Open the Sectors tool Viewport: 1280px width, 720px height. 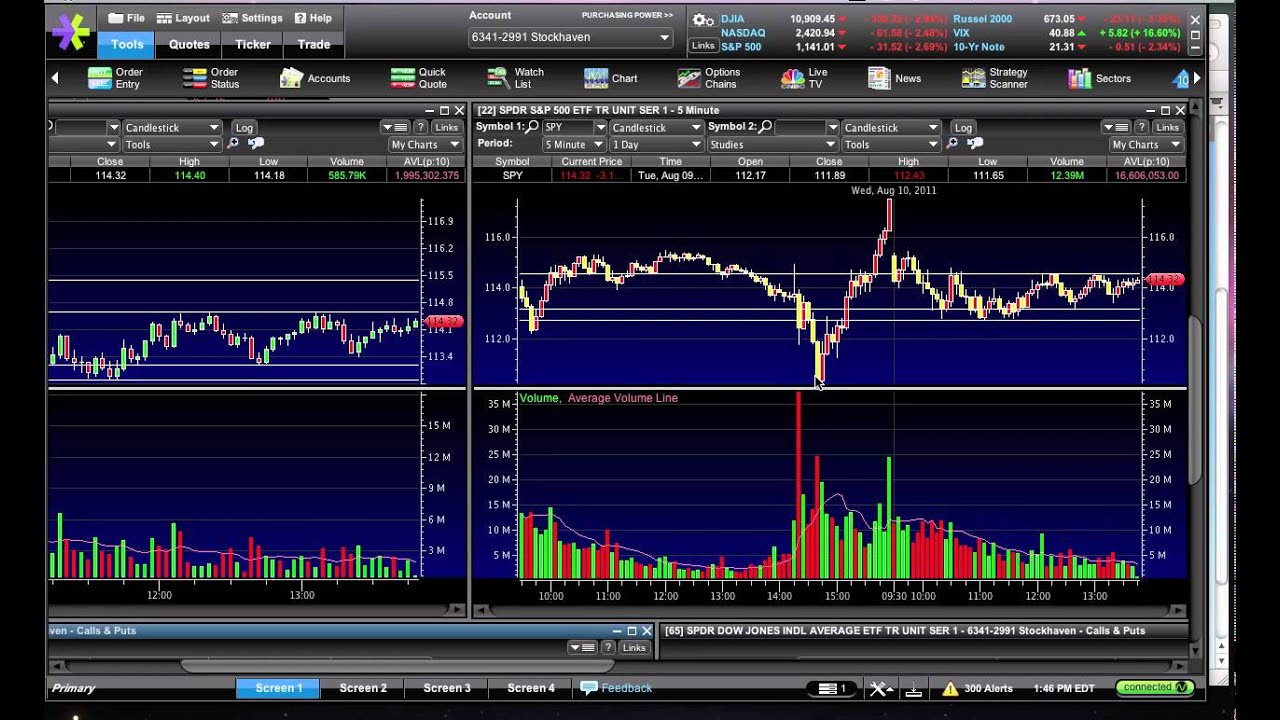[1099, 78]
